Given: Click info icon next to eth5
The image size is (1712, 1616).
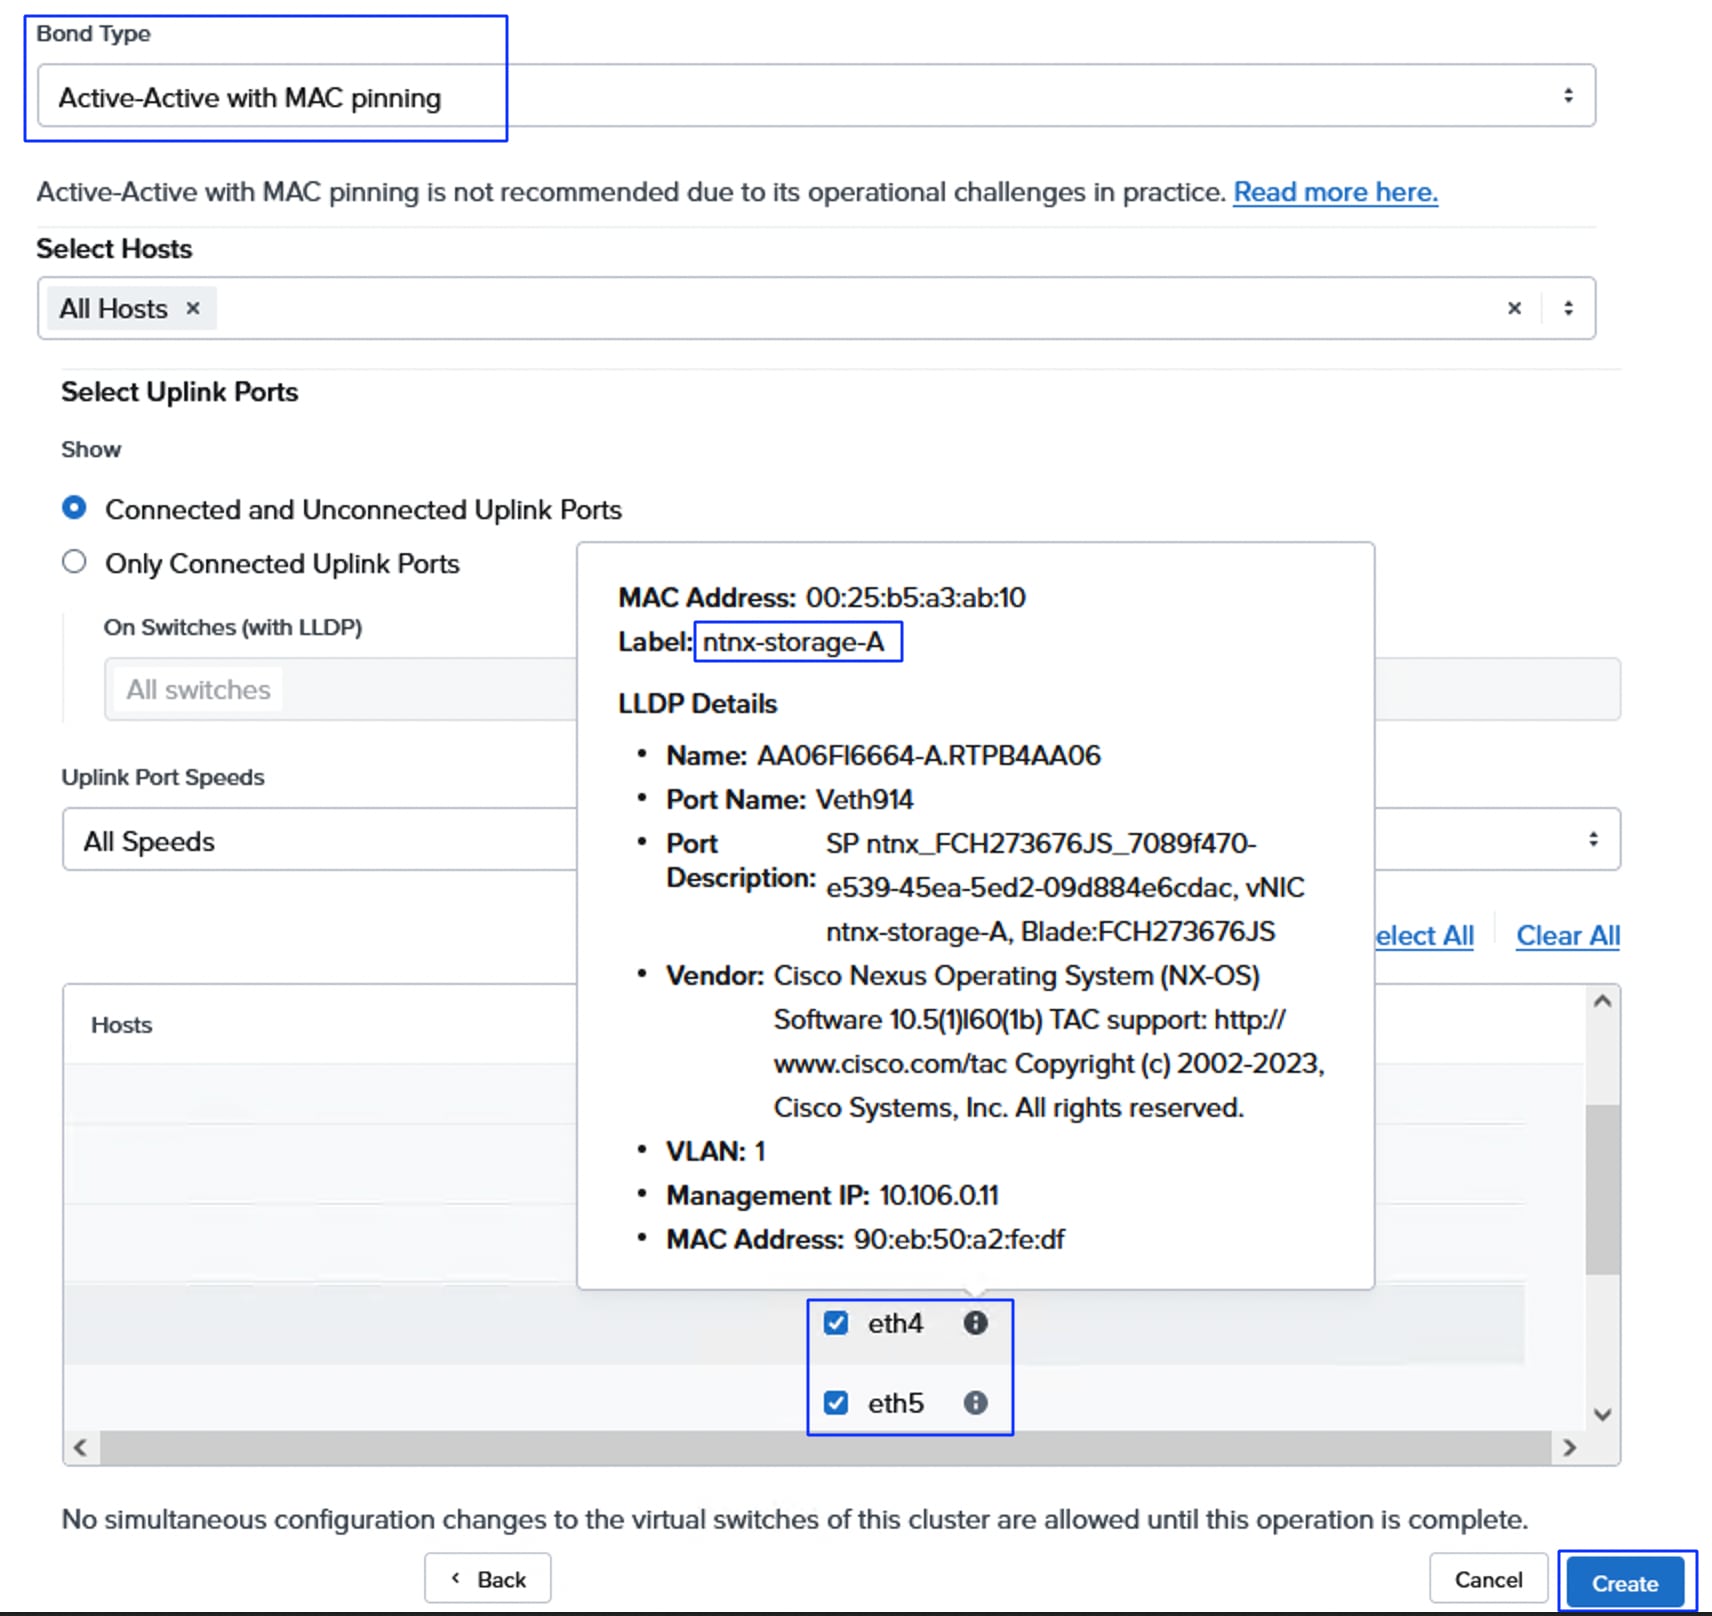Looking at the screenshot, I should click(x=975, y=1402).
